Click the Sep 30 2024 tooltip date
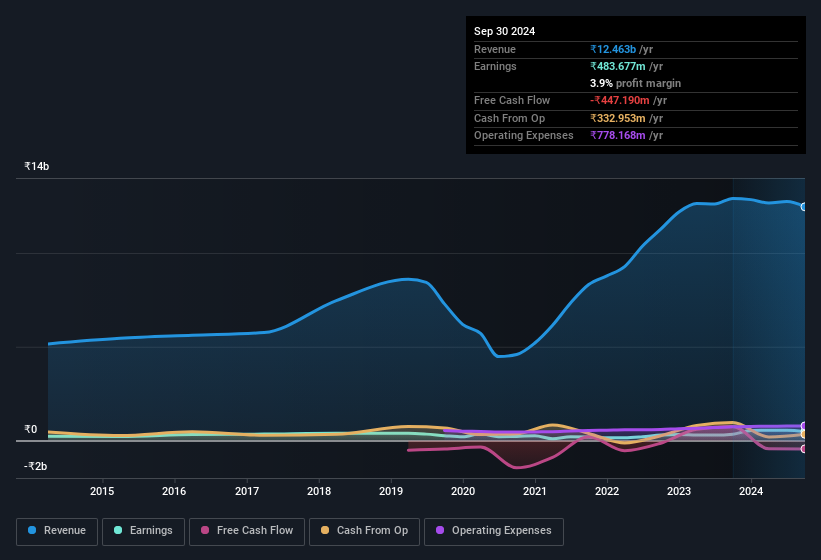The width and height of the screenshot is (821, 560). pos(504,31)
